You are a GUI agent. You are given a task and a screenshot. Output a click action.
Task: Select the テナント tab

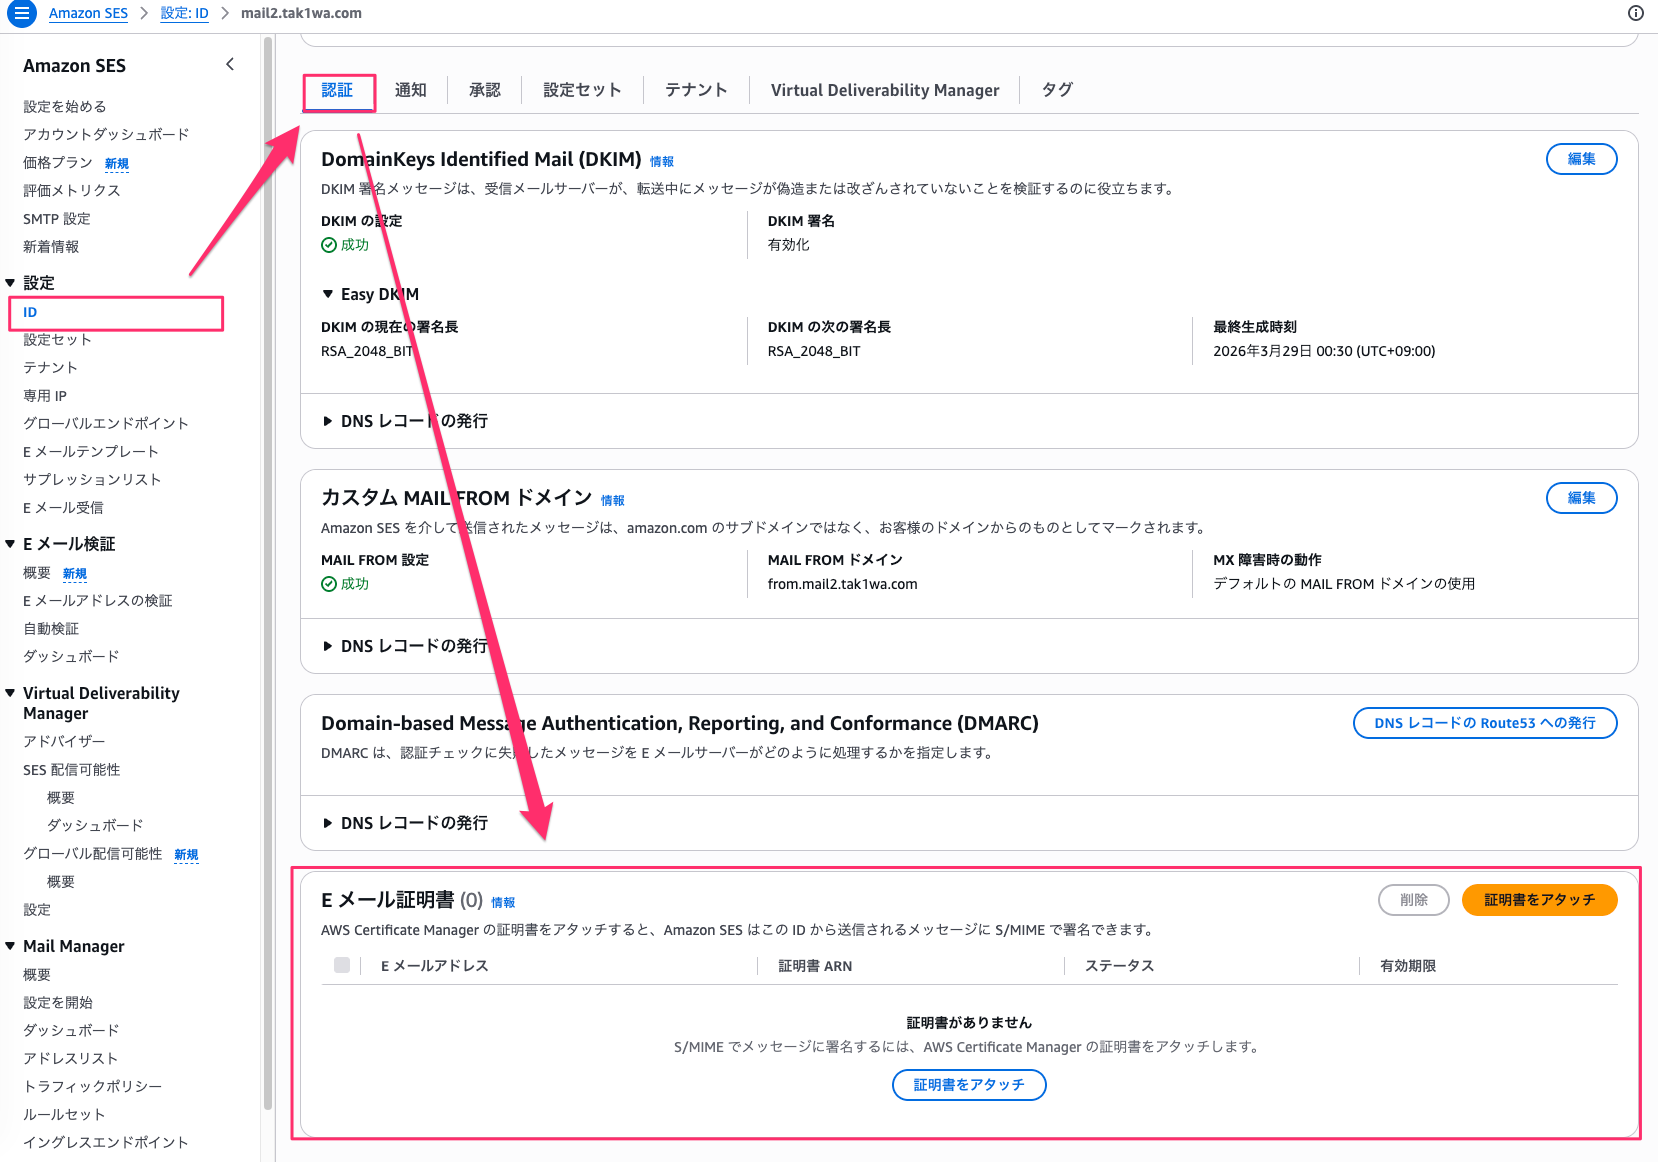[696, 90]
